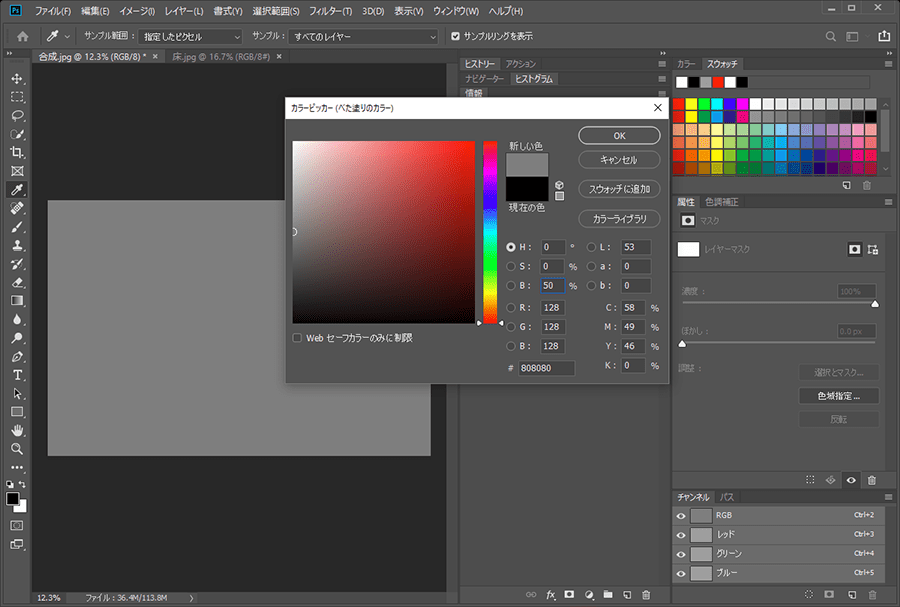
Task: Open the サンプル範囲 dropdown
Action: pyautogui.click(x=189, y=37)
